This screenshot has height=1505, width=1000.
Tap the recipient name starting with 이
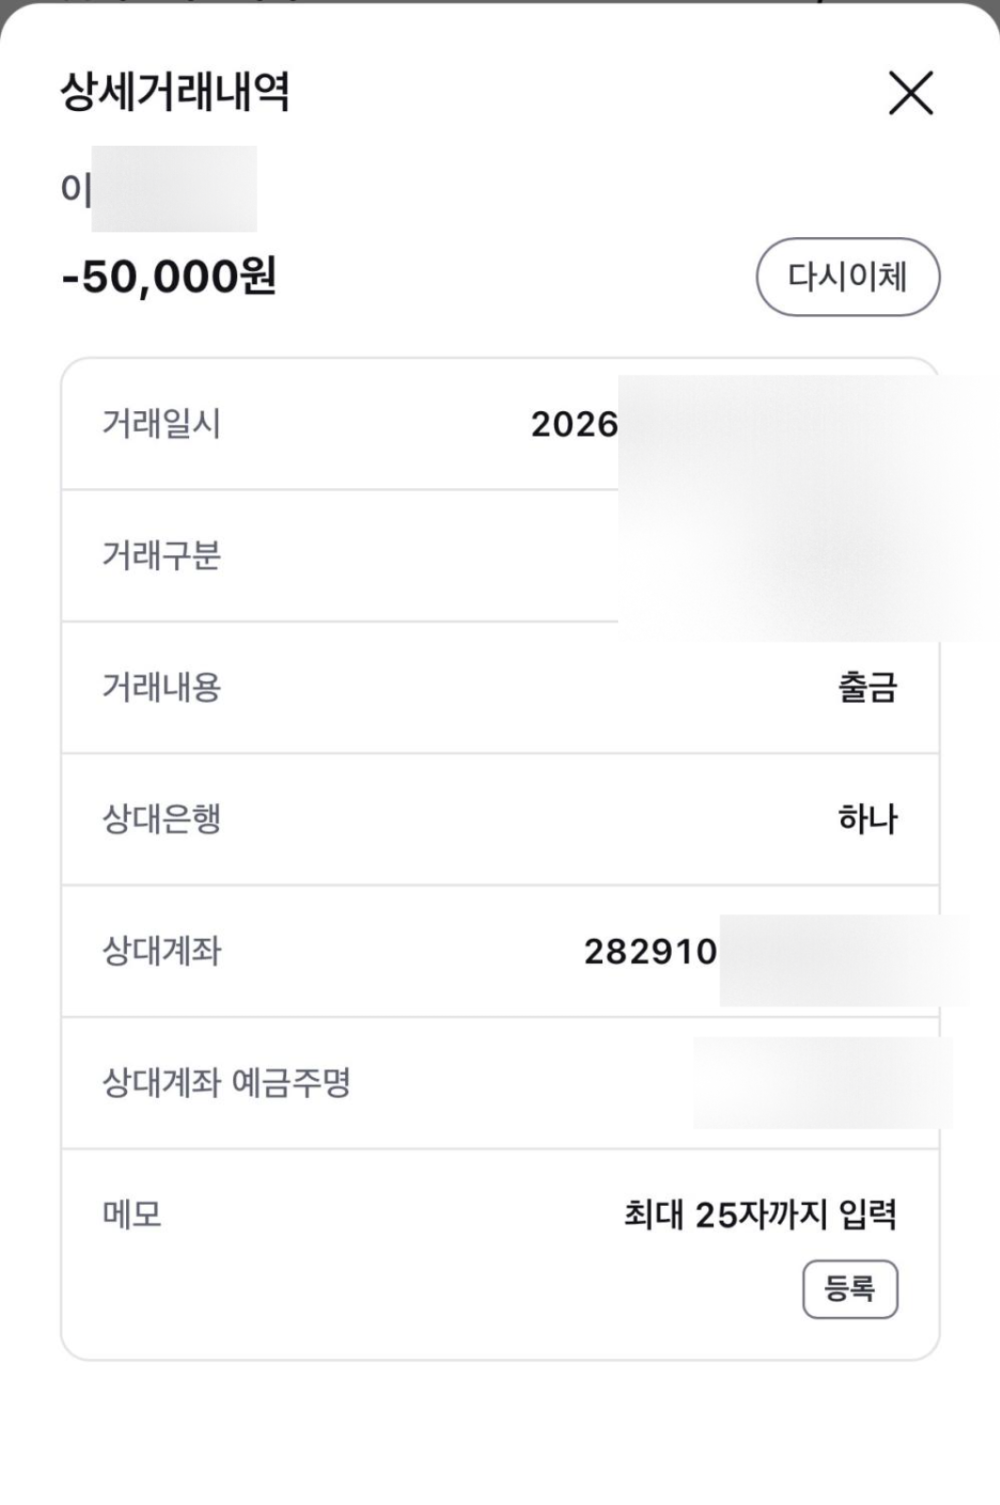[x=78, y=189]
